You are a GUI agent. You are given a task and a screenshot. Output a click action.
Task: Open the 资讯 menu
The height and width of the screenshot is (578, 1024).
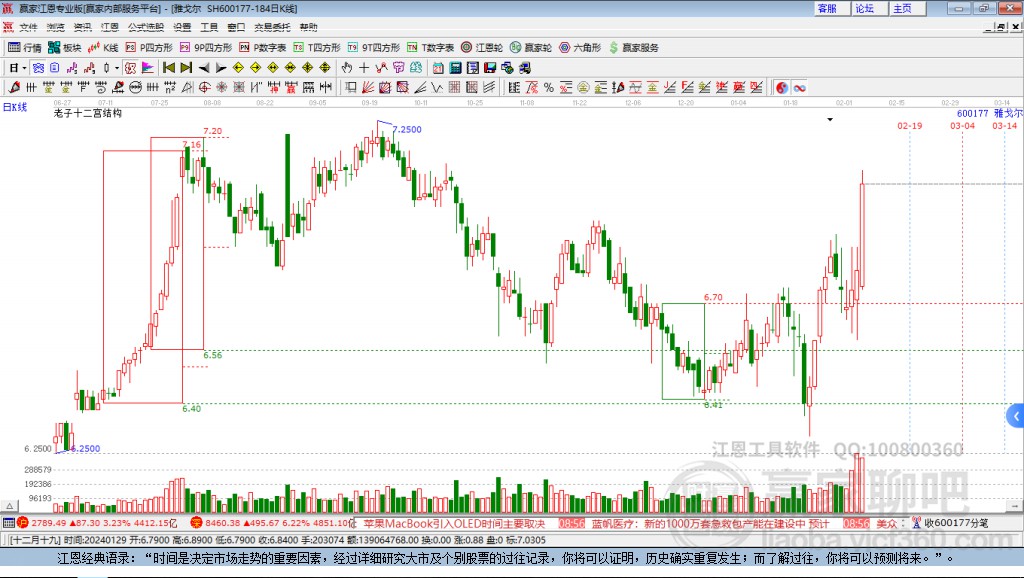point(82,27)
